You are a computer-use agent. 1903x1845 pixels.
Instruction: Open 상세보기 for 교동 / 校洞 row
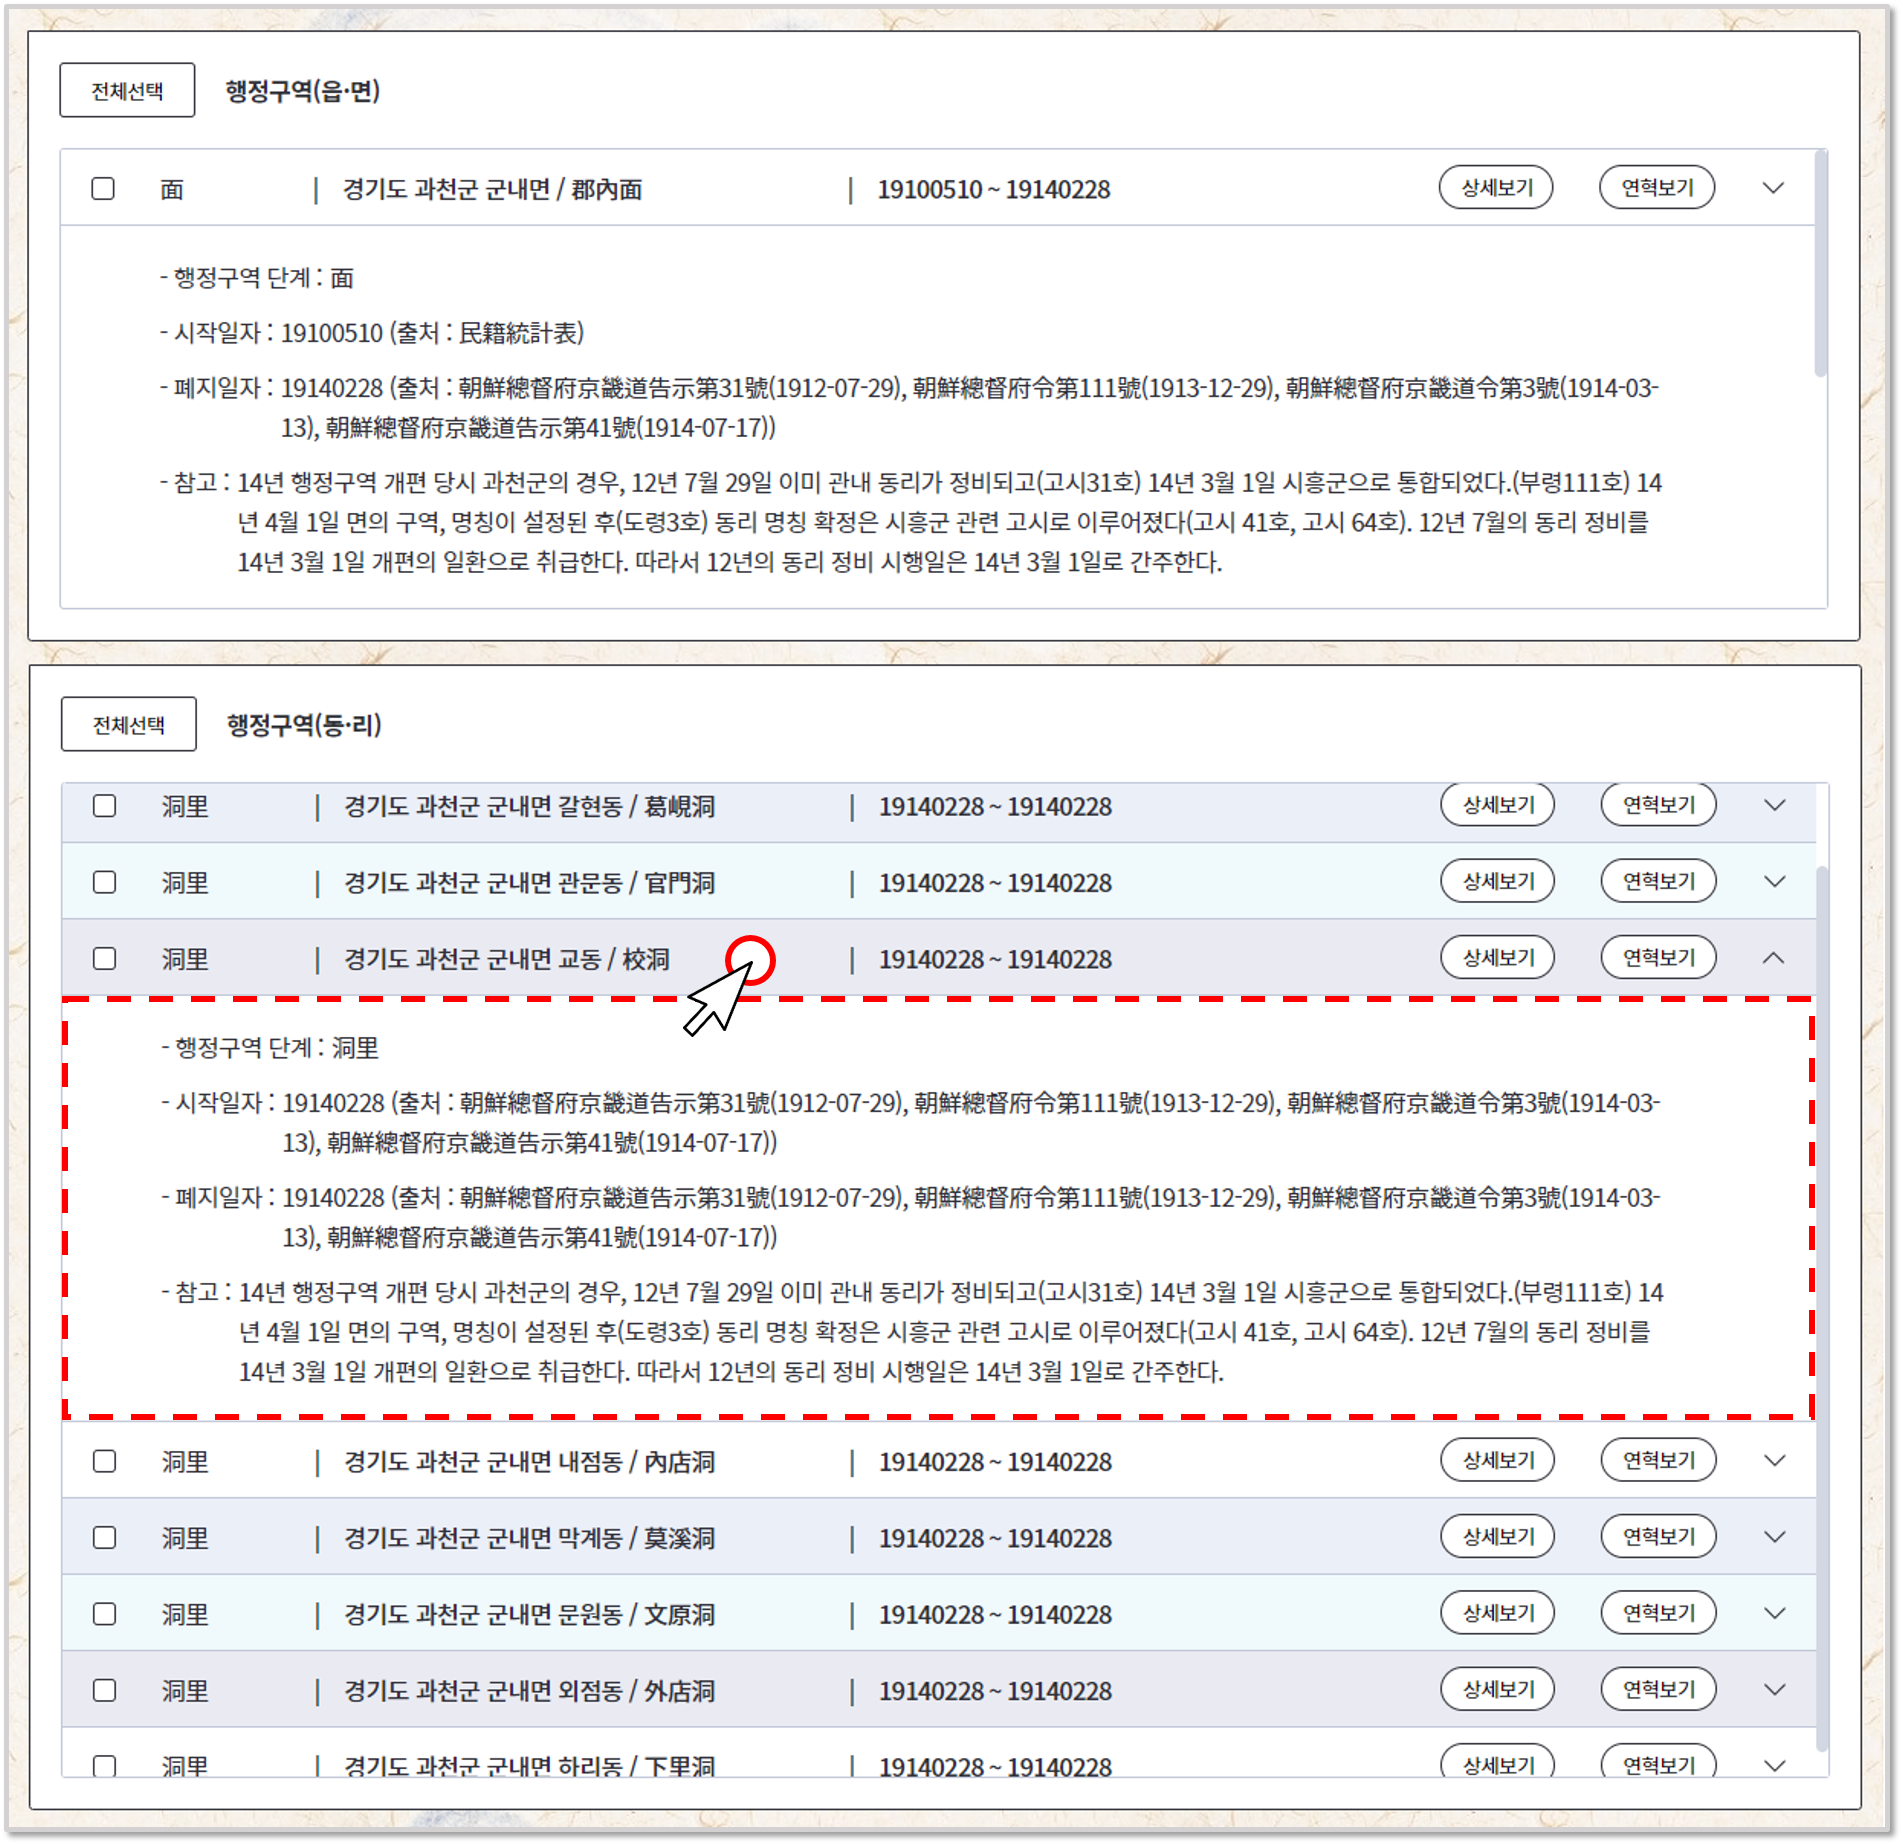point(1497,958)
